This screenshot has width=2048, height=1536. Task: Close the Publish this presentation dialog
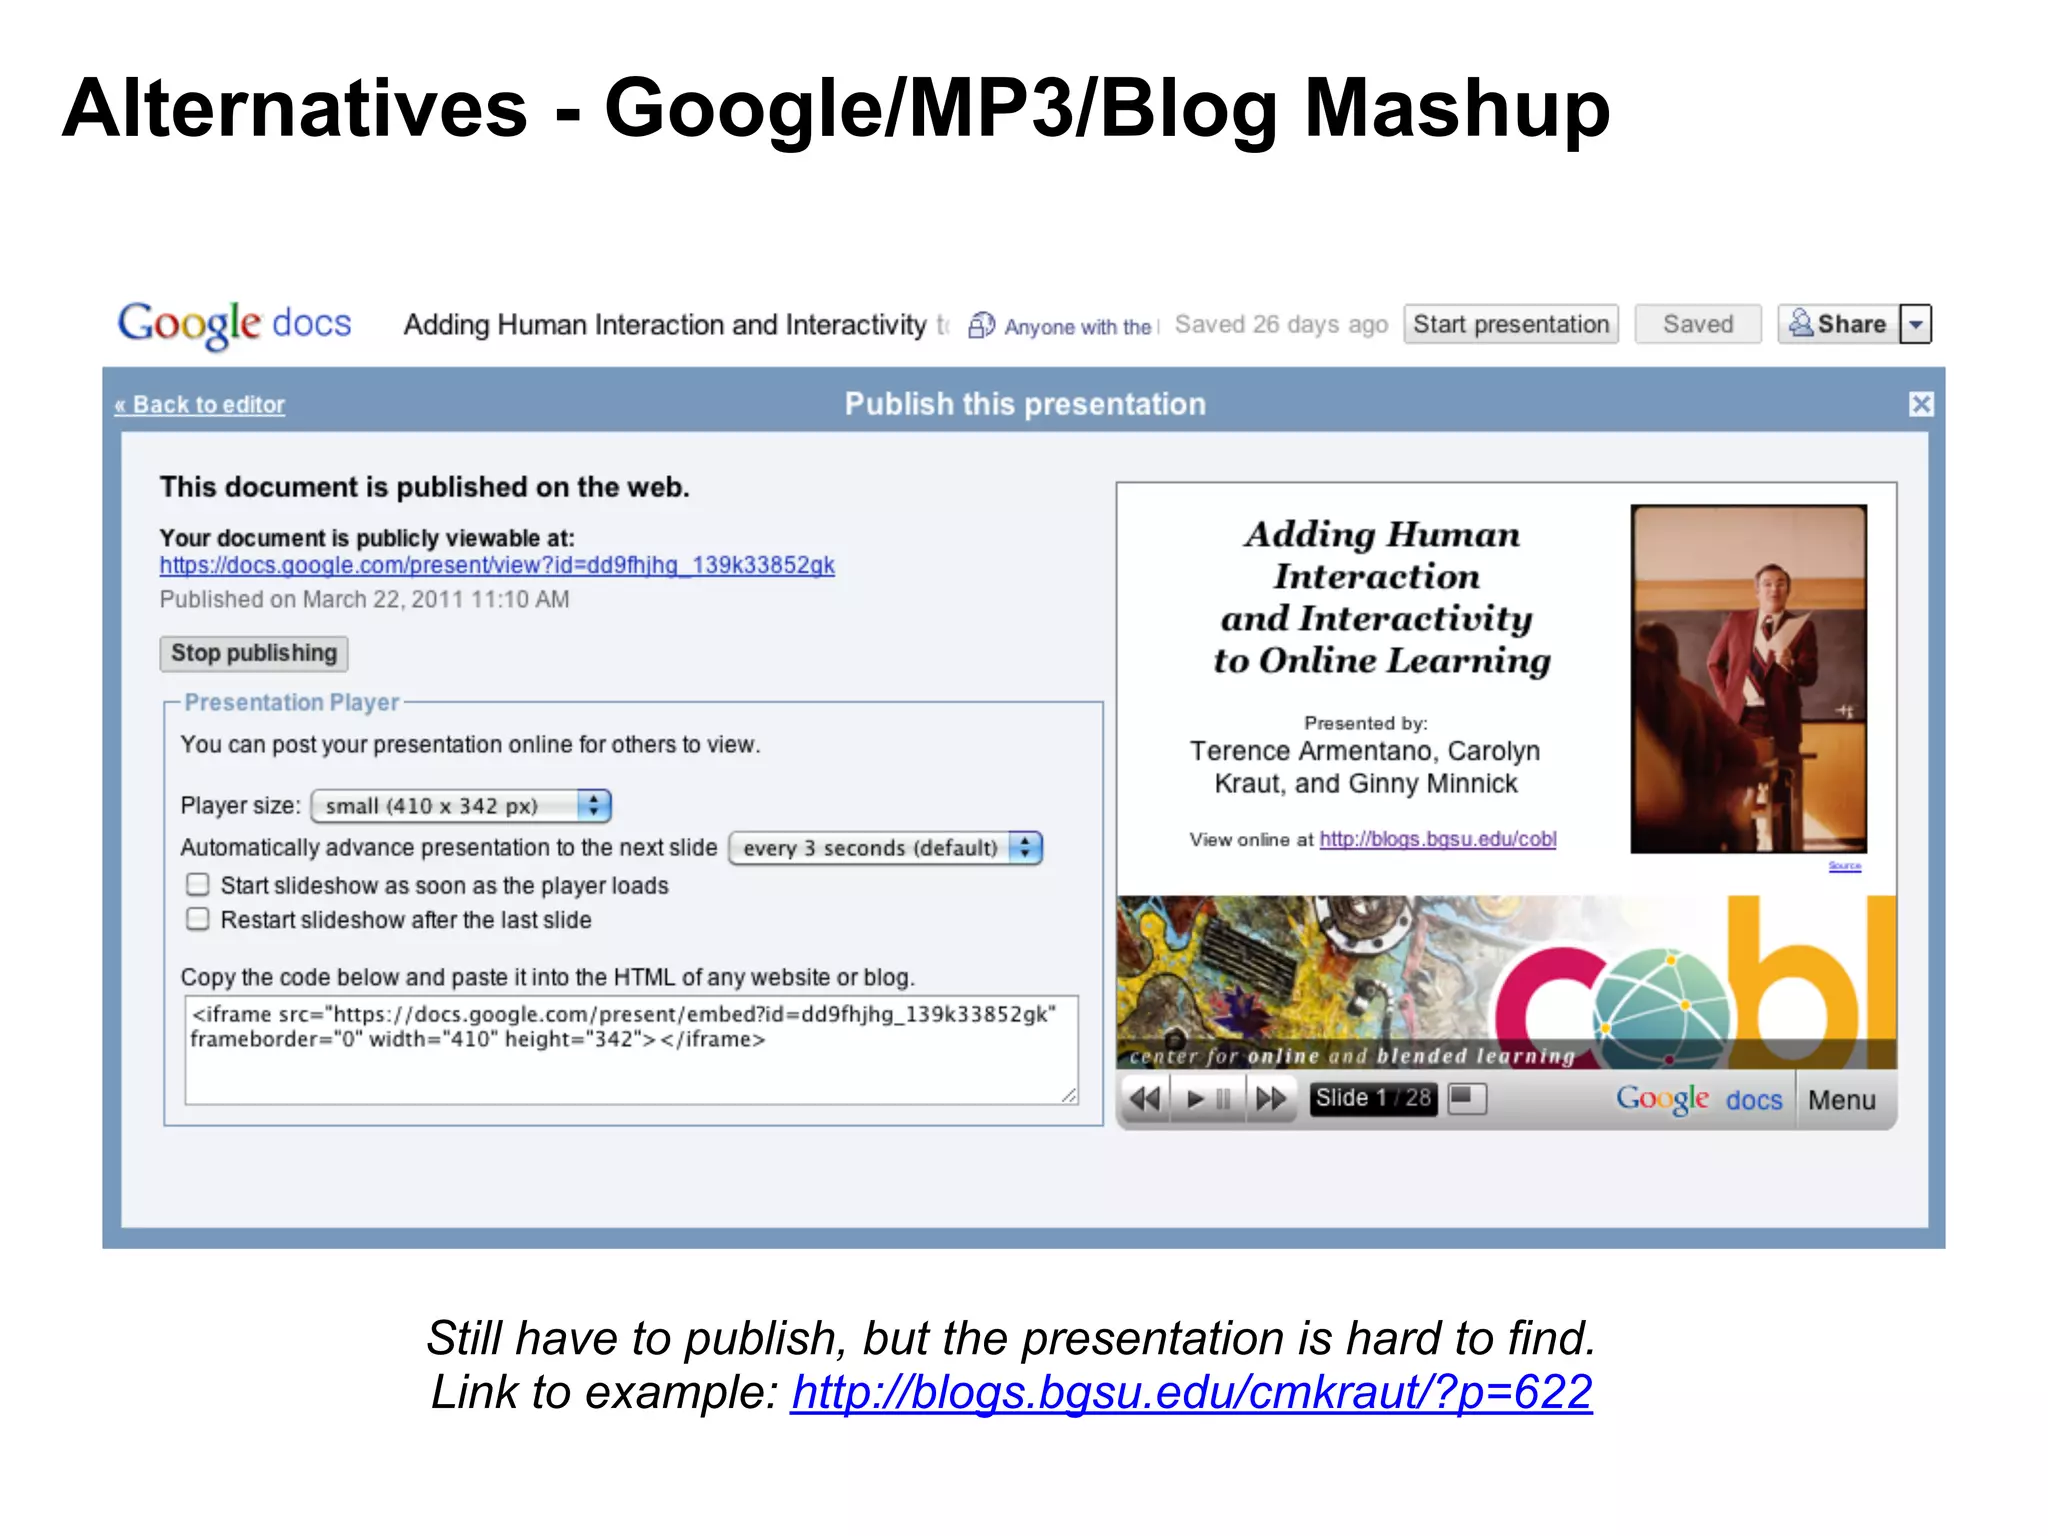click(1921, 404)
